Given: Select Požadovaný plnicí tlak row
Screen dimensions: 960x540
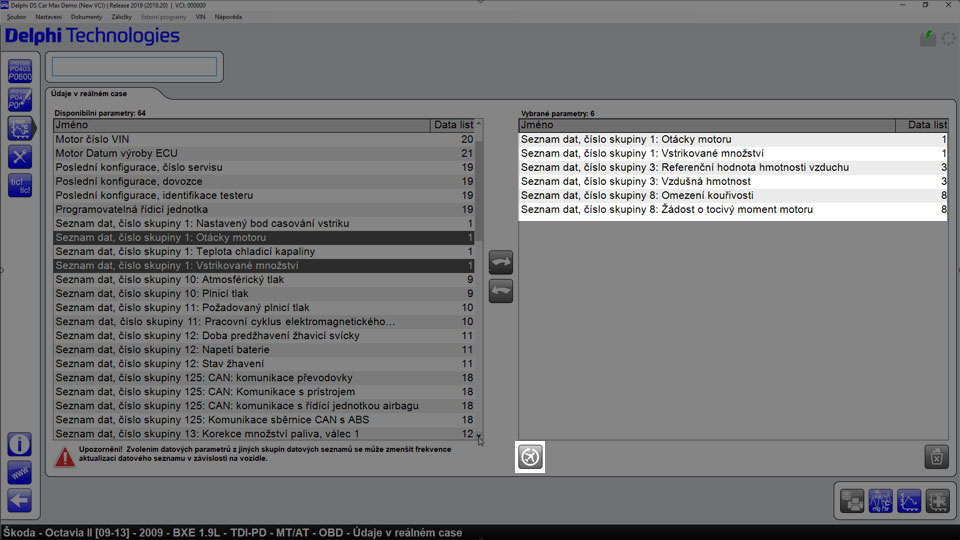Looking at the screenshot, I should click(x=264, y=307).
